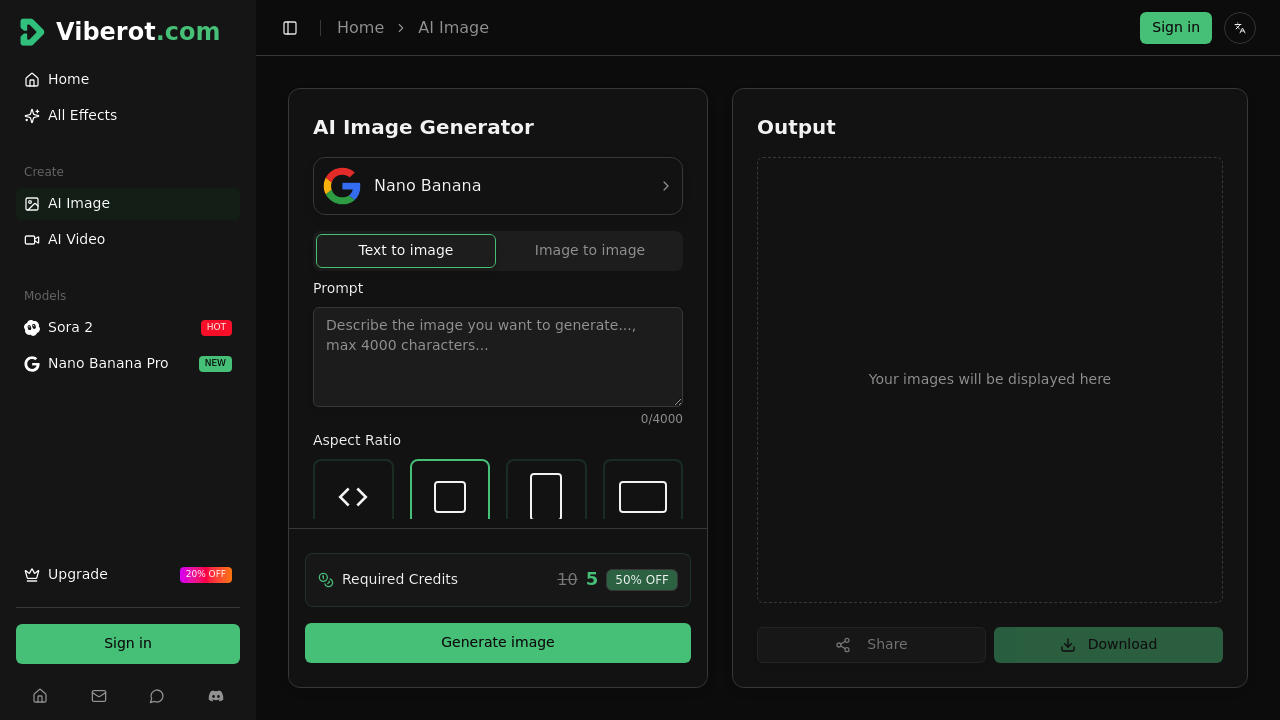Click the email contact icon in footer
1280x720 pixels.
(x=99, y=696)
